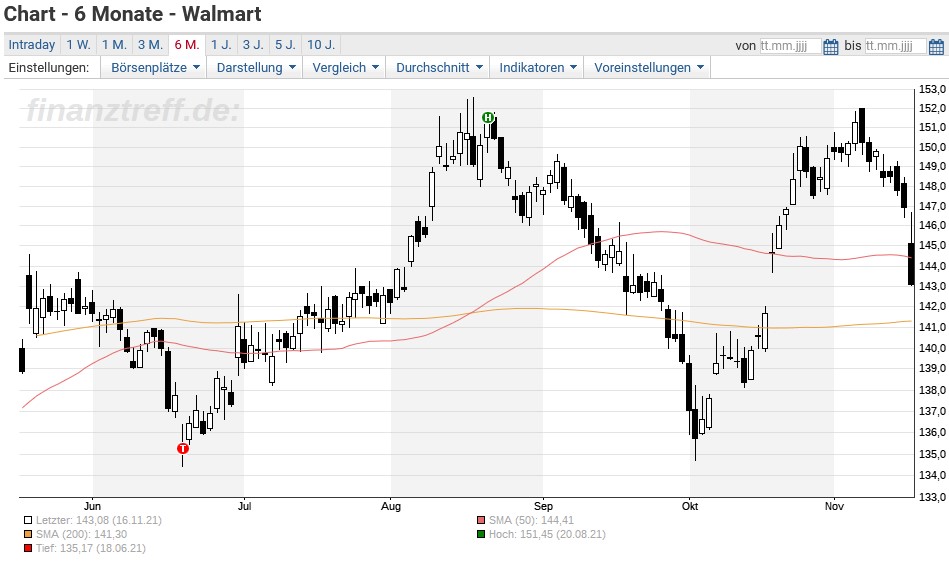This screenshot has height=561, width=949.
Task: Click the 133,0 y-axis price label
Action: [932, 497]
